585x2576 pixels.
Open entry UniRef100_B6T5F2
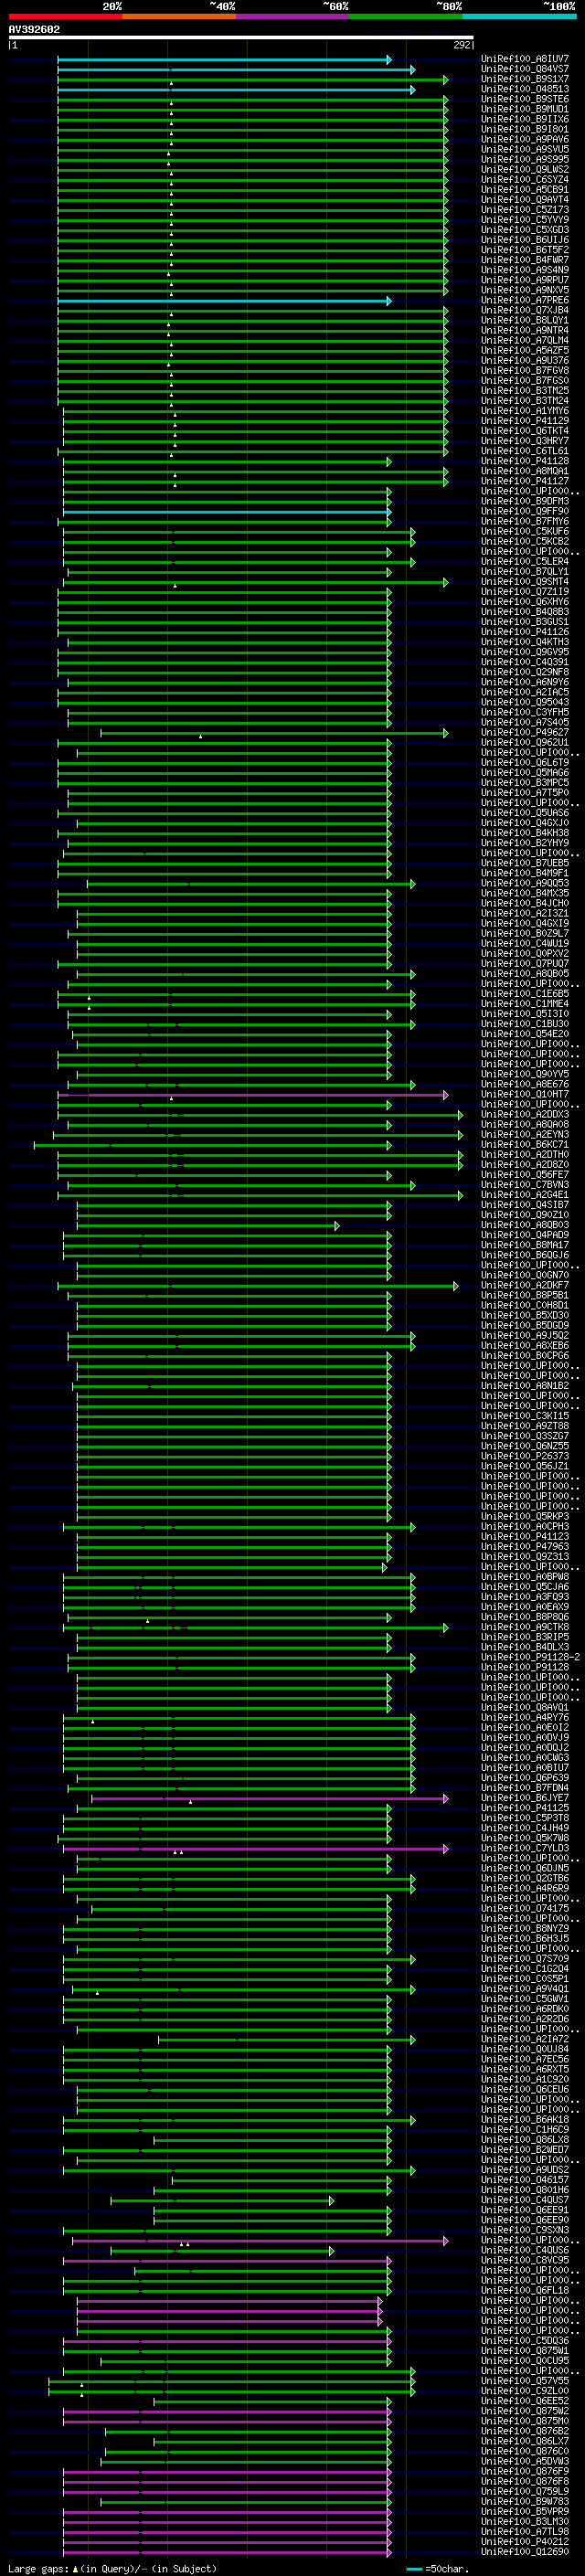tap(525, 250)
